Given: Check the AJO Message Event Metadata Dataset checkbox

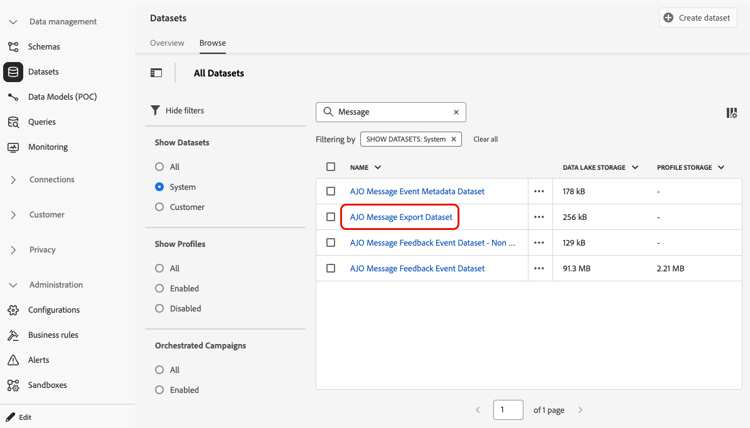Looking at the screenshot, I should pos(331,191).
